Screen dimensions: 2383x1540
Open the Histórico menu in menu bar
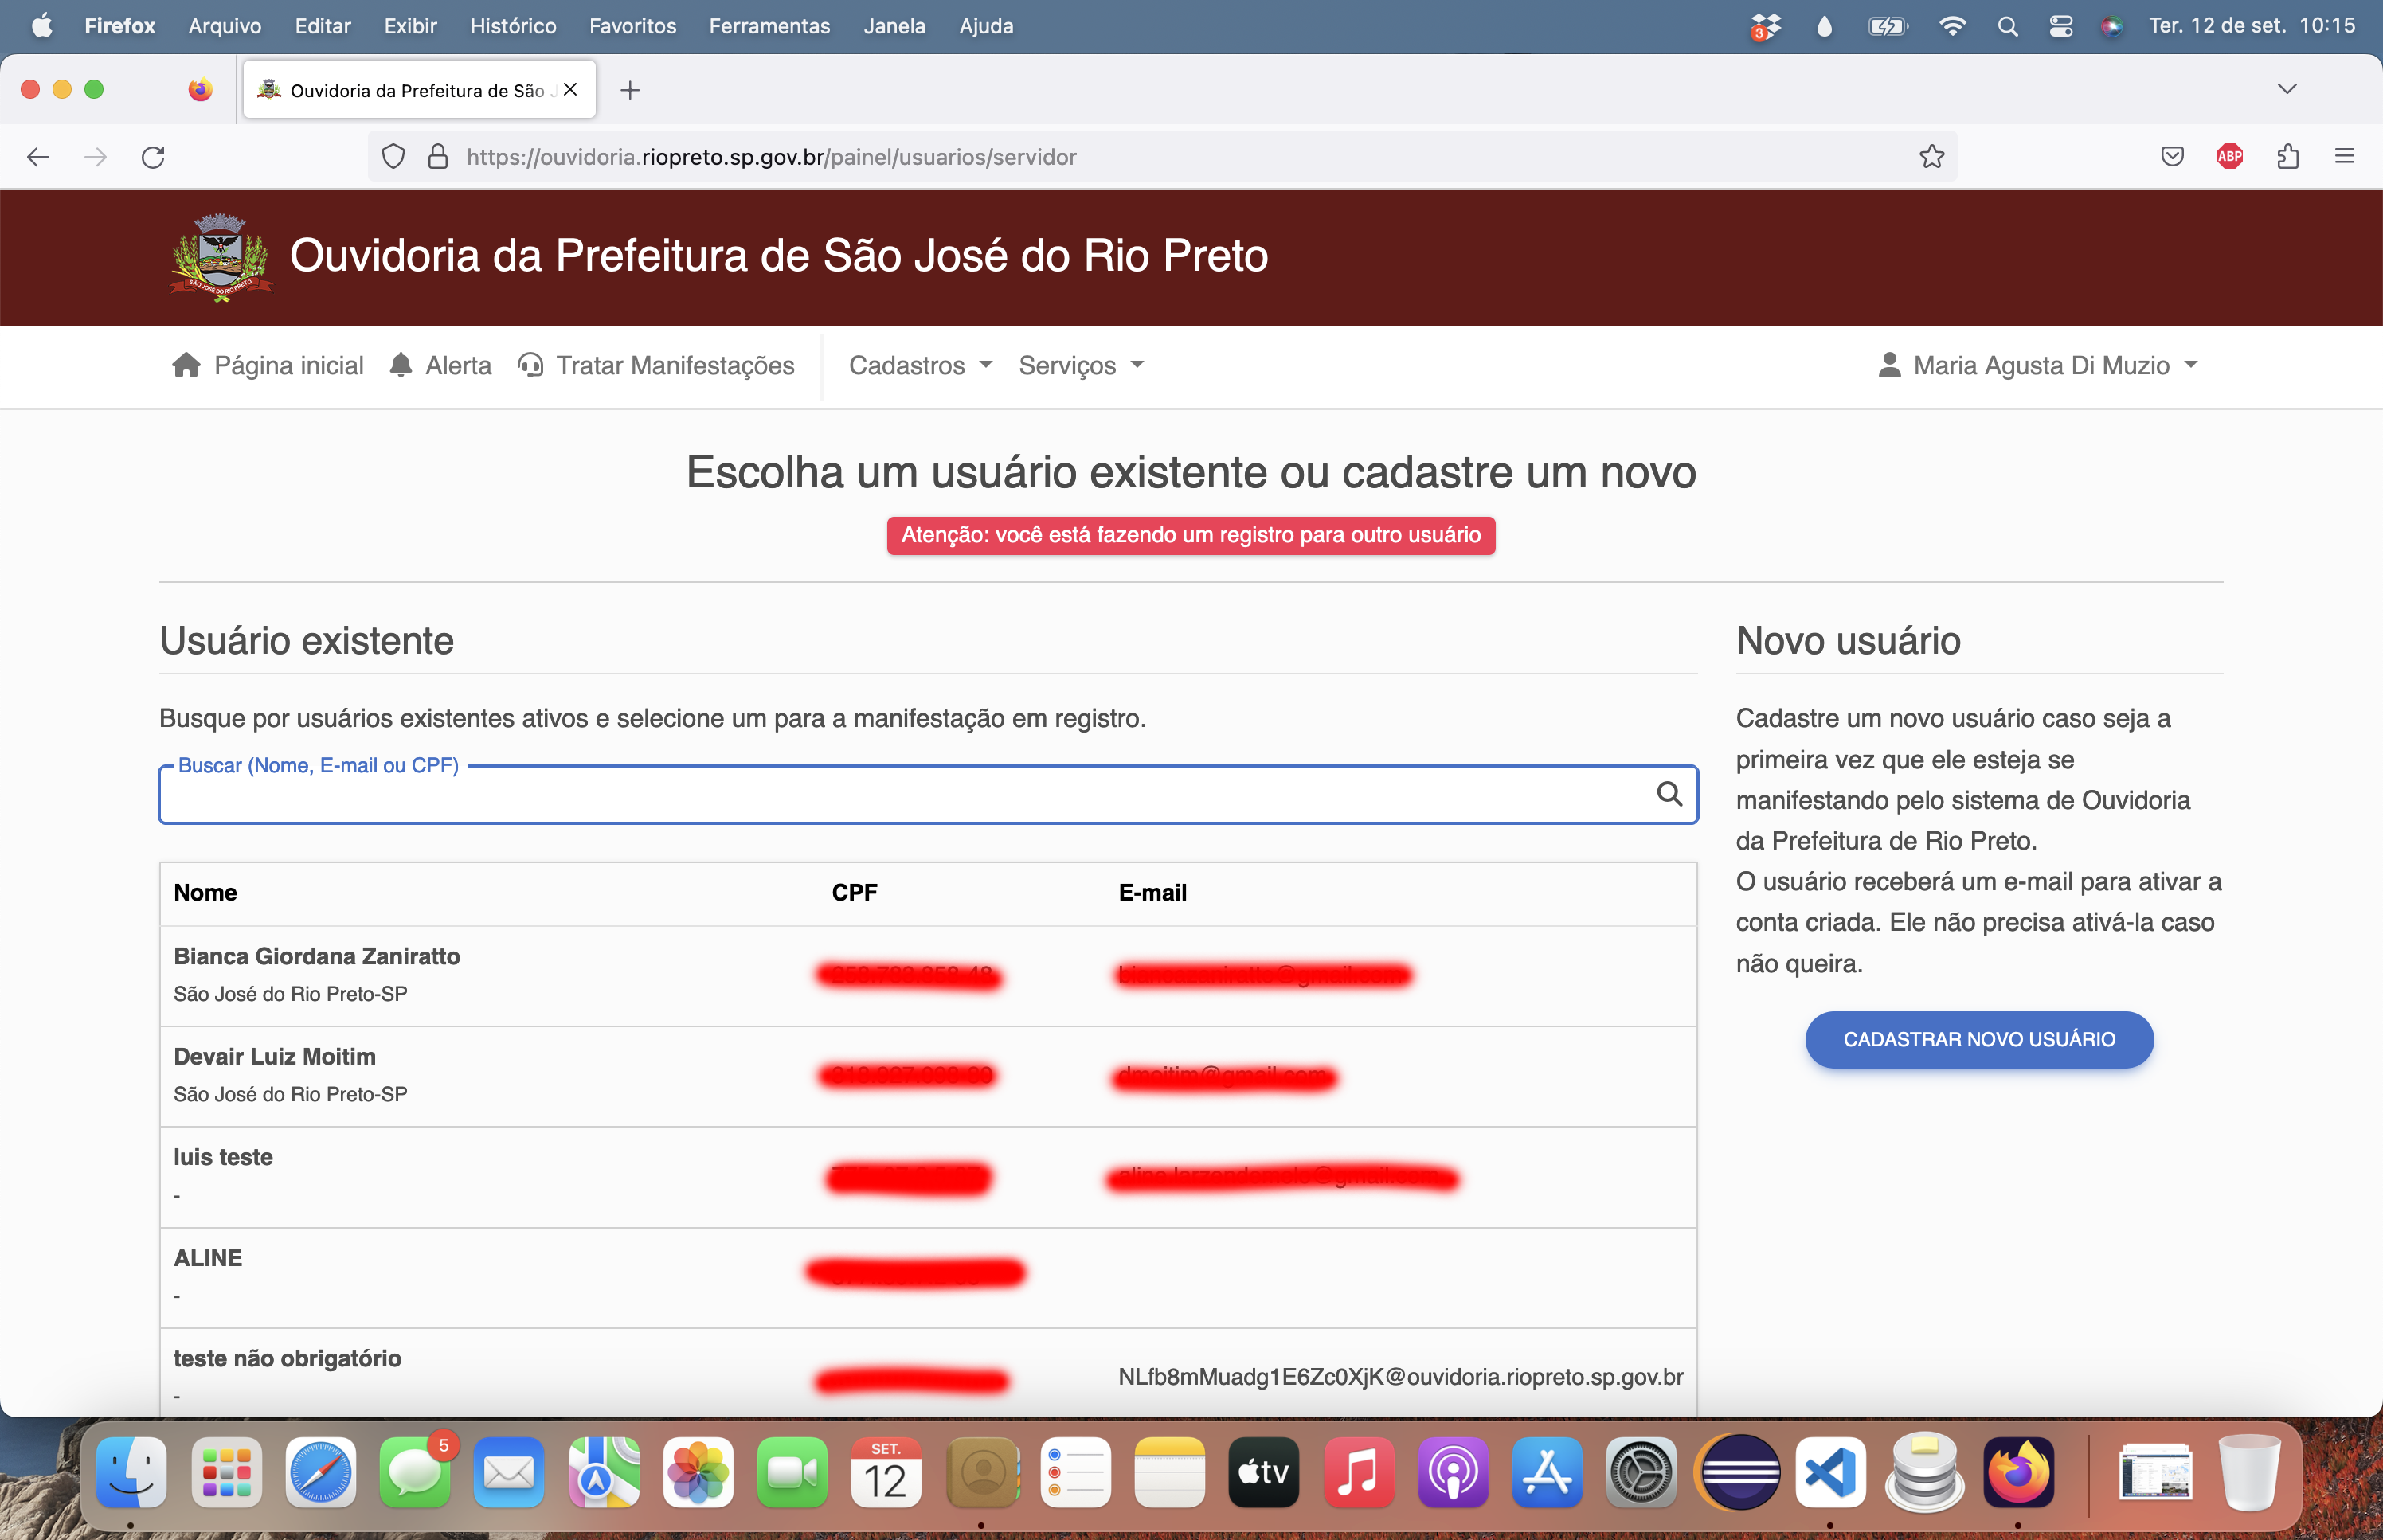[x=512, y=26]
